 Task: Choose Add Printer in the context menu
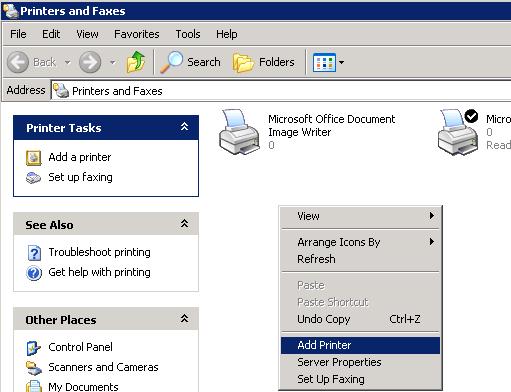tap(360, 345)
